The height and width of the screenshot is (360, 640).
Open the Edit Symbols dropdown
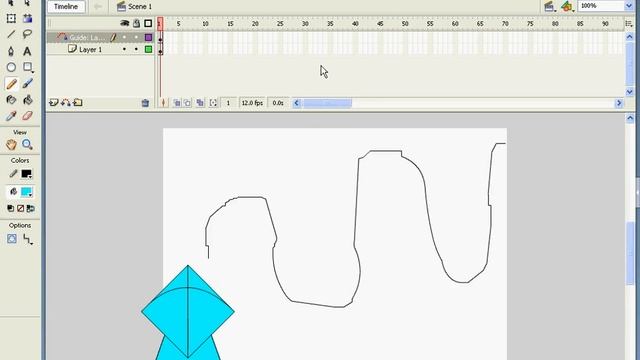(x=567, y=7)
